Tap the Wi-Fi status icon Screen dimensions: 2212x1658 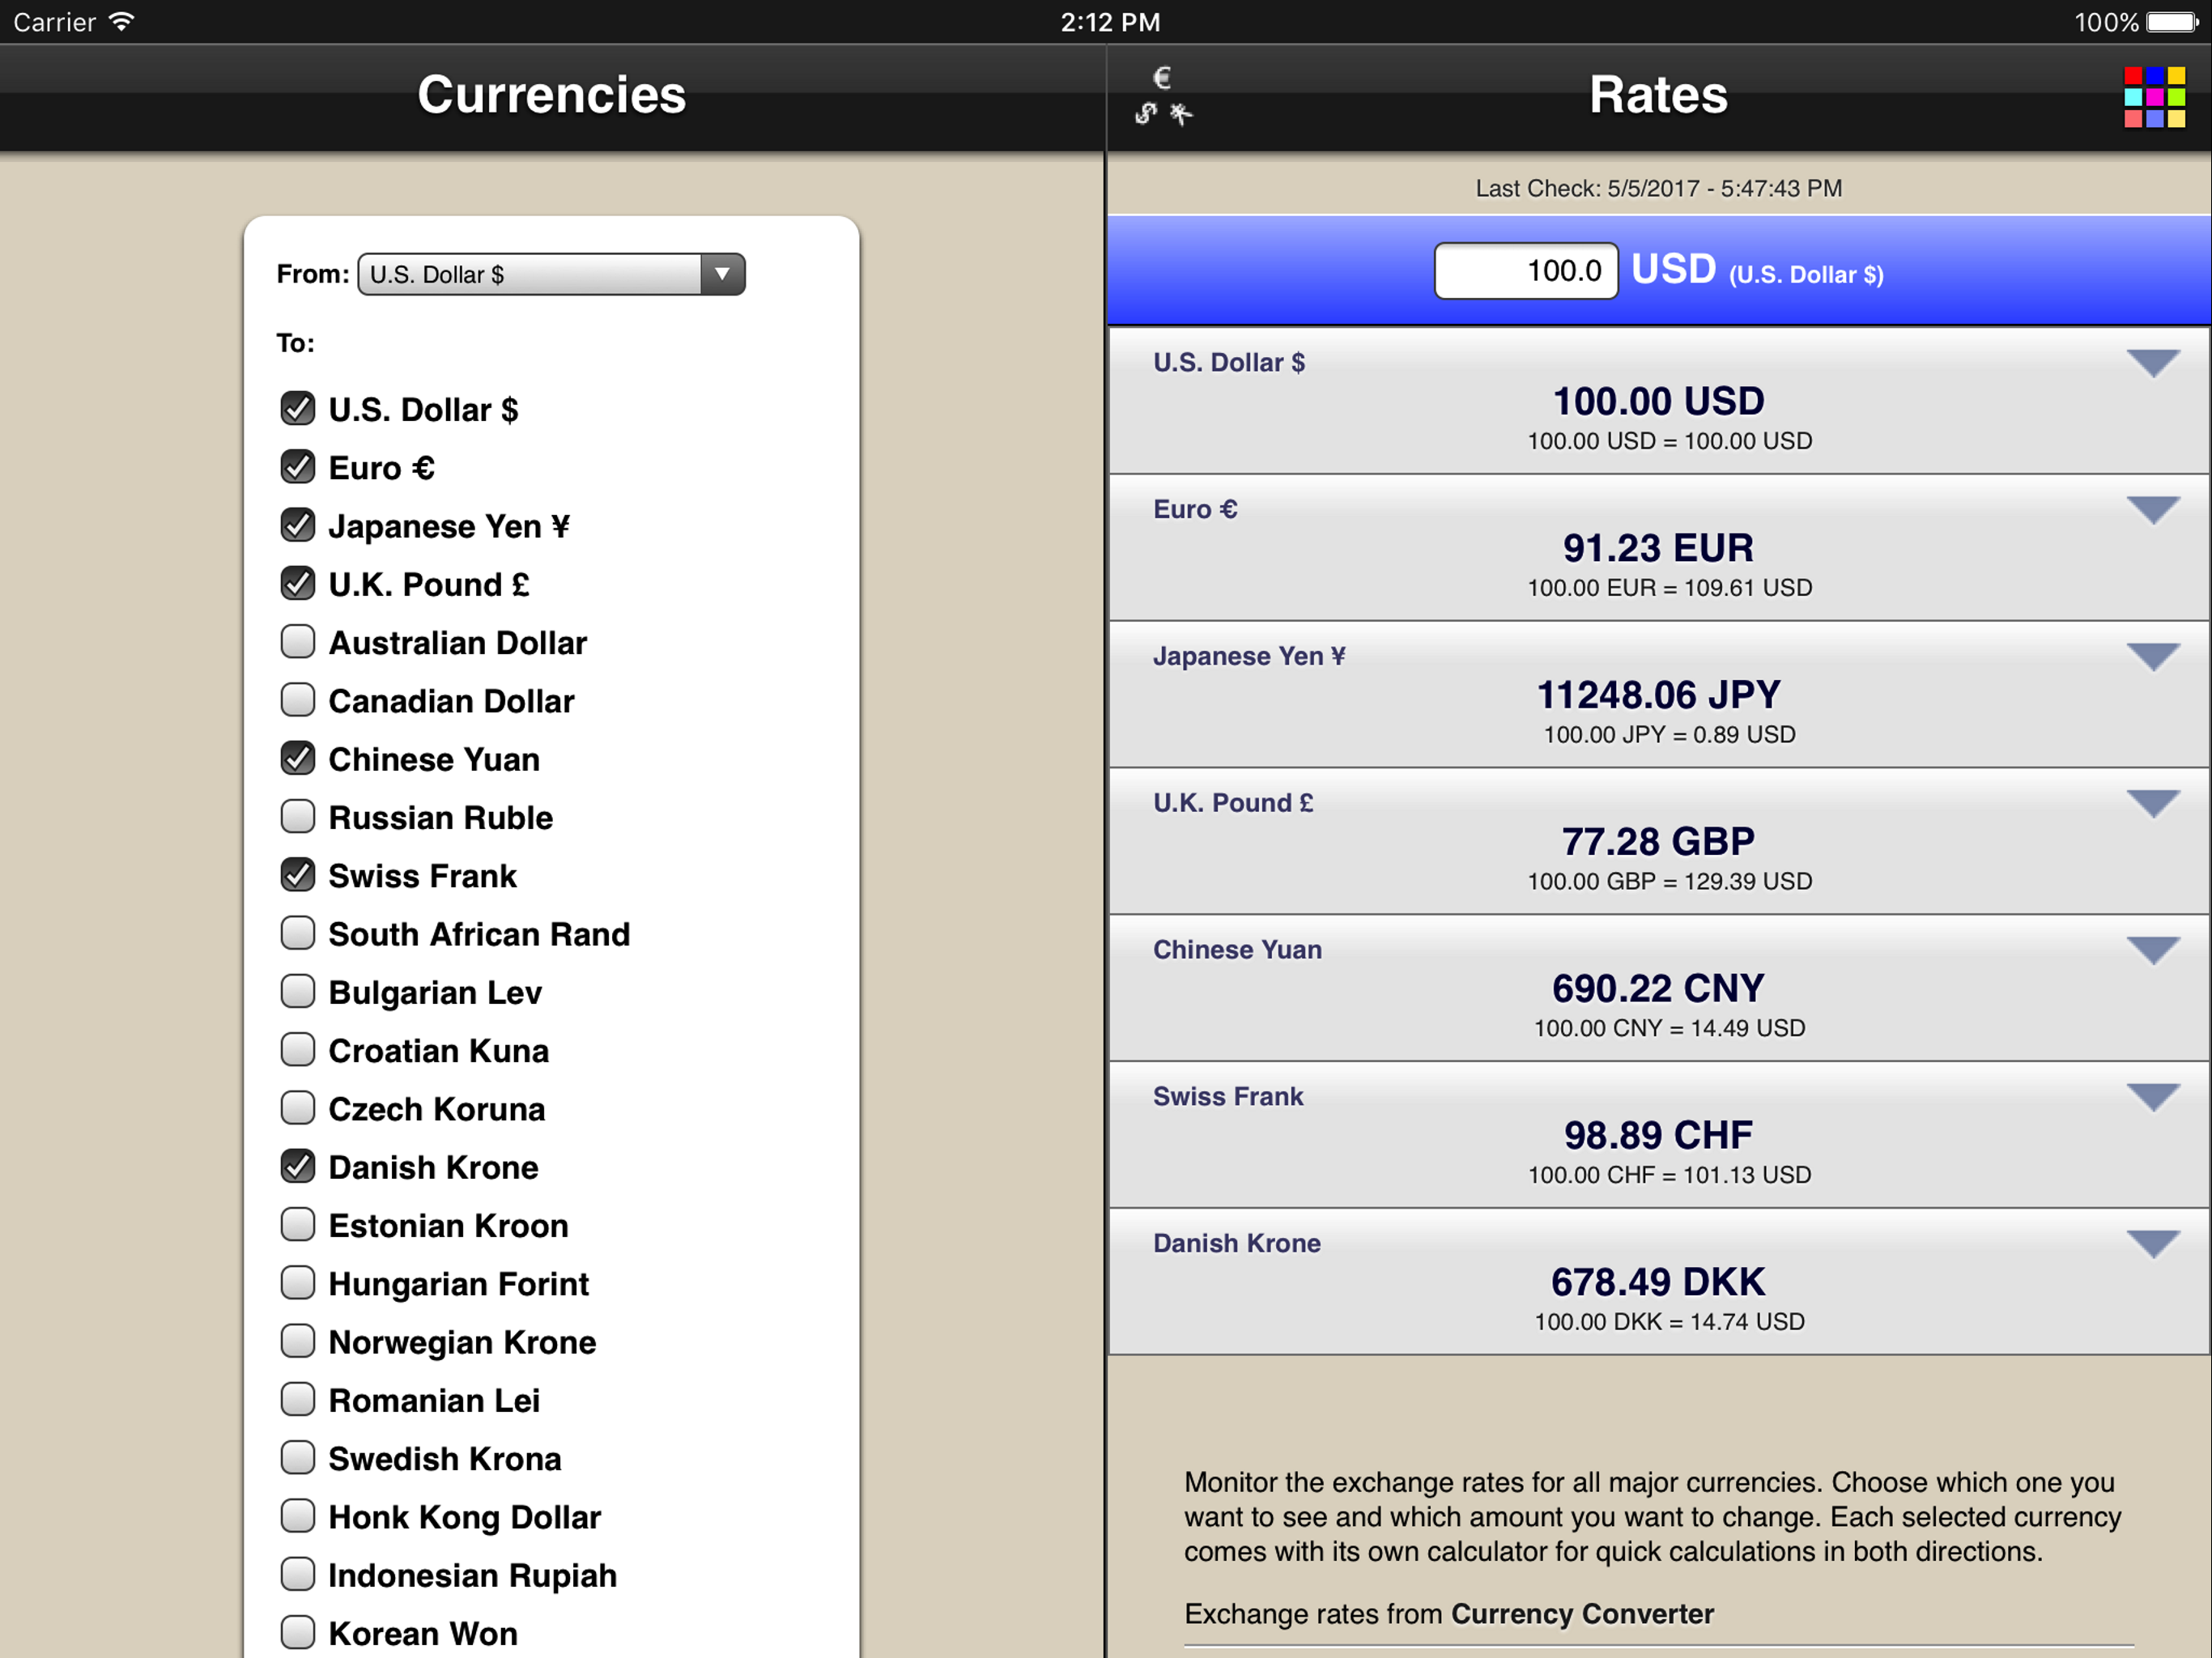click(x=121, y=22)
